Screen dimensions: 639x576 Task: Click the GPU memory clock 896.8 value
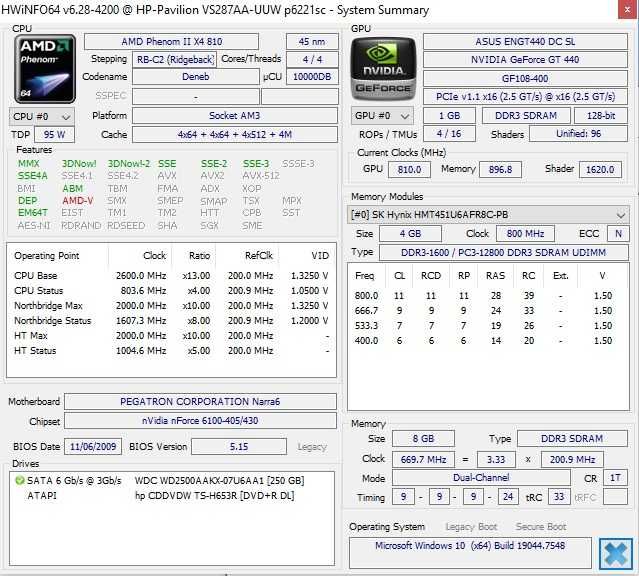coord(500,170)
